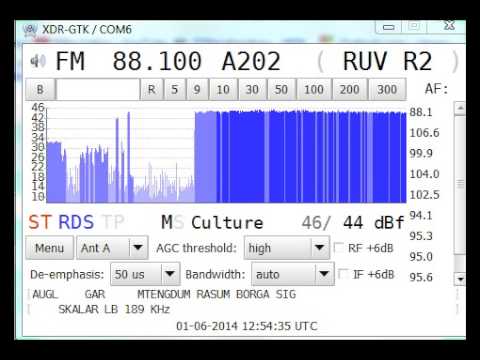Click the AF list scroll down arrow
The height and width of the screenshot is (360, 480).
460,279
